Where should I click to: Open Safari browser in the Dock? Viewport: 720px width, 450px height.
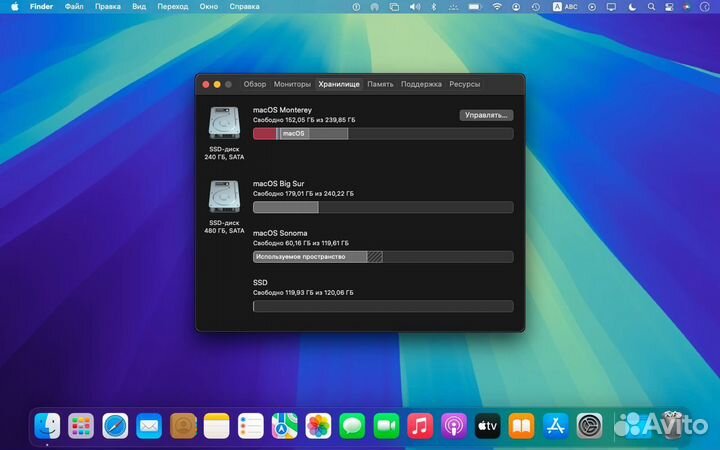point(115,426)
